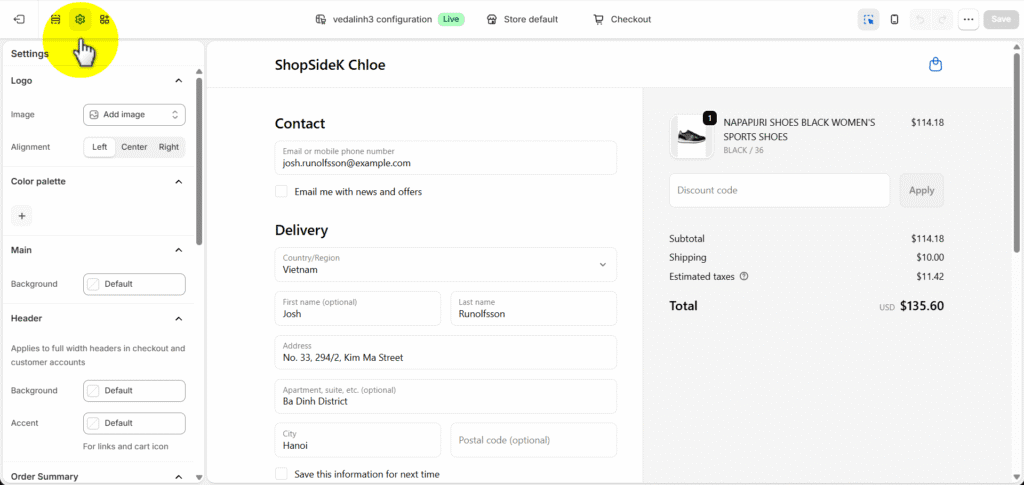This screenshot has height=485, width=1024.
Task: Click the Email or mobile phone number field
Action: [445, 157]
